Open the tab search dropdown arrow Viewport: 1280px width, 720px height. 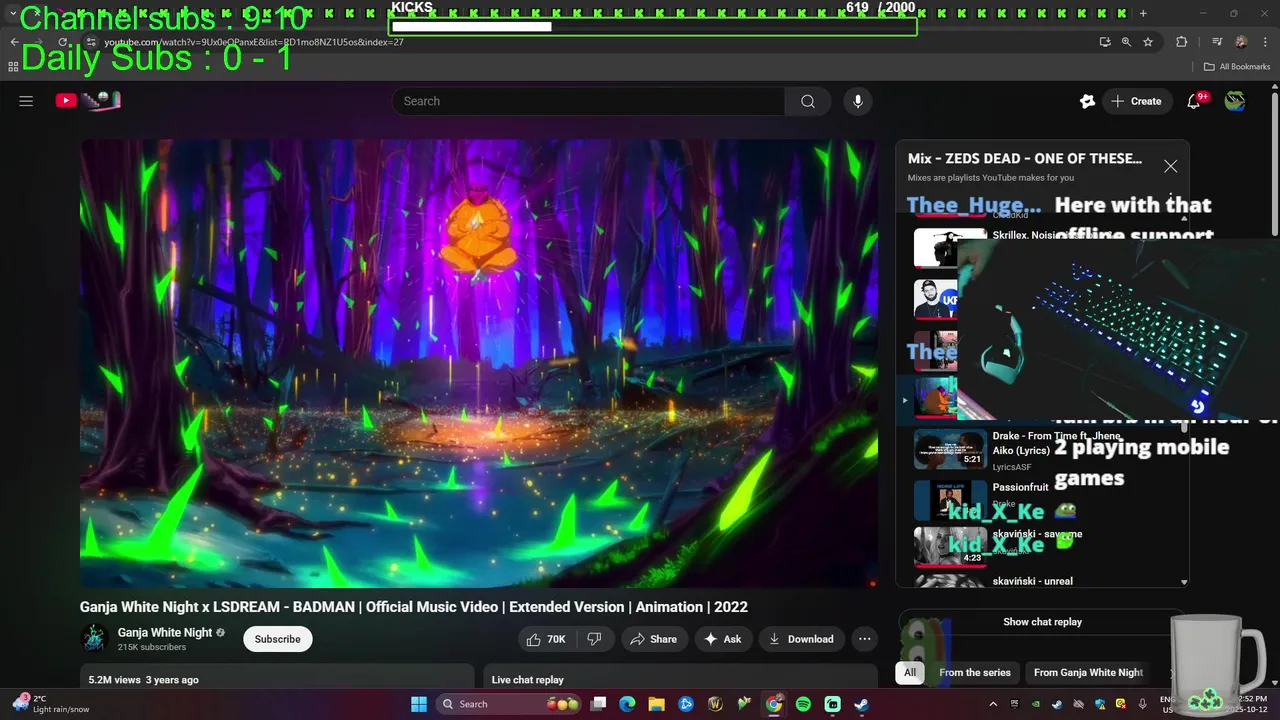[x=13, y=13]
